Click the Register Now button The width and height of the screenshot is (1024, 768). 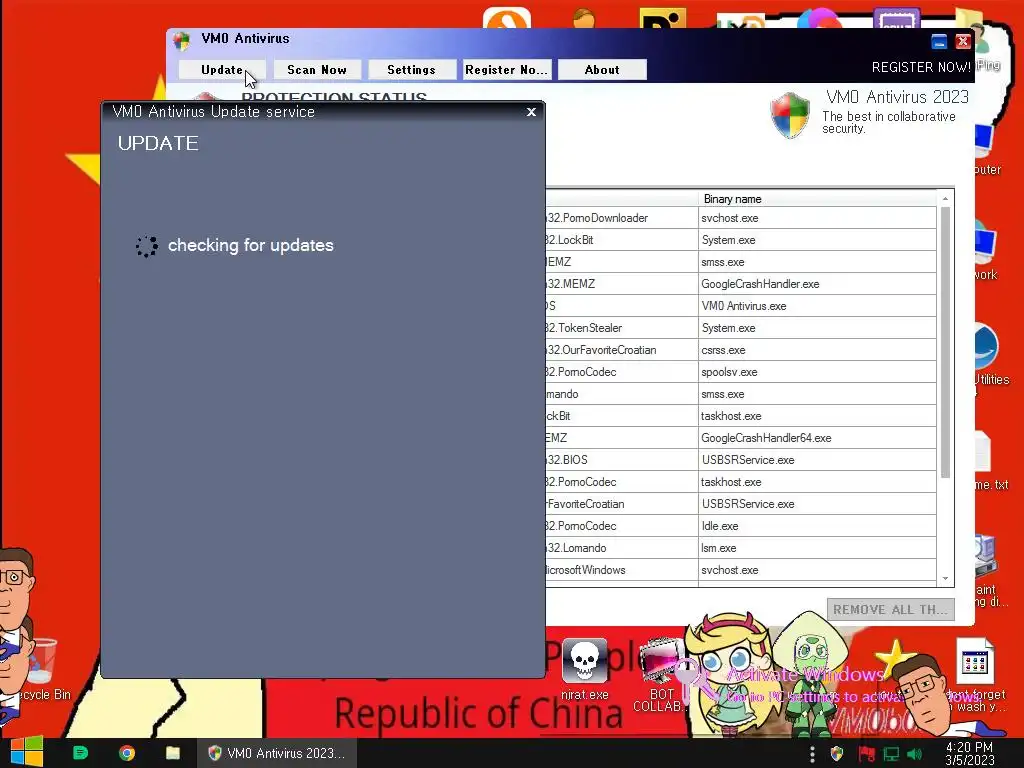507,70
